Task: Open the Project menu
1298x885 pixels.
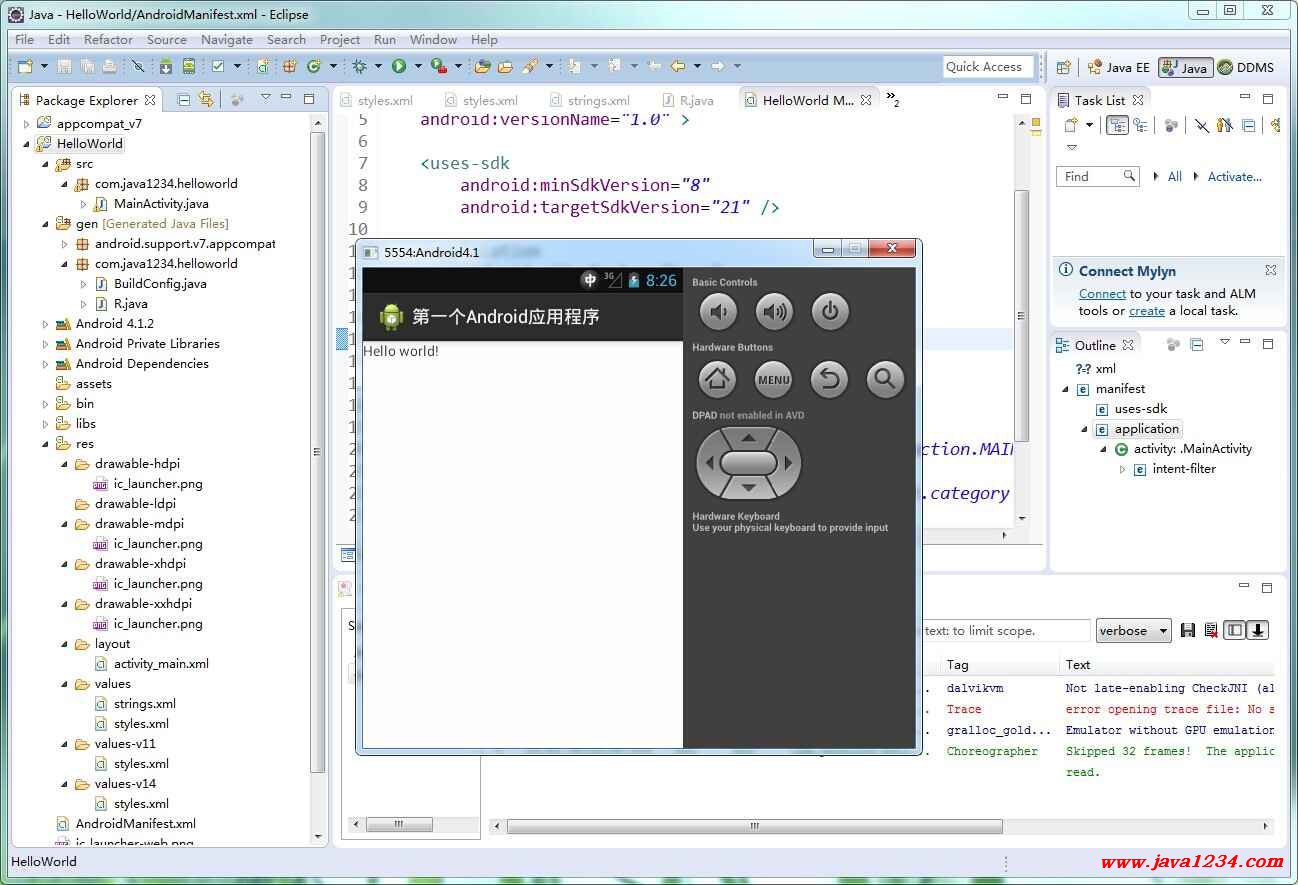Action: pos(340,40)
